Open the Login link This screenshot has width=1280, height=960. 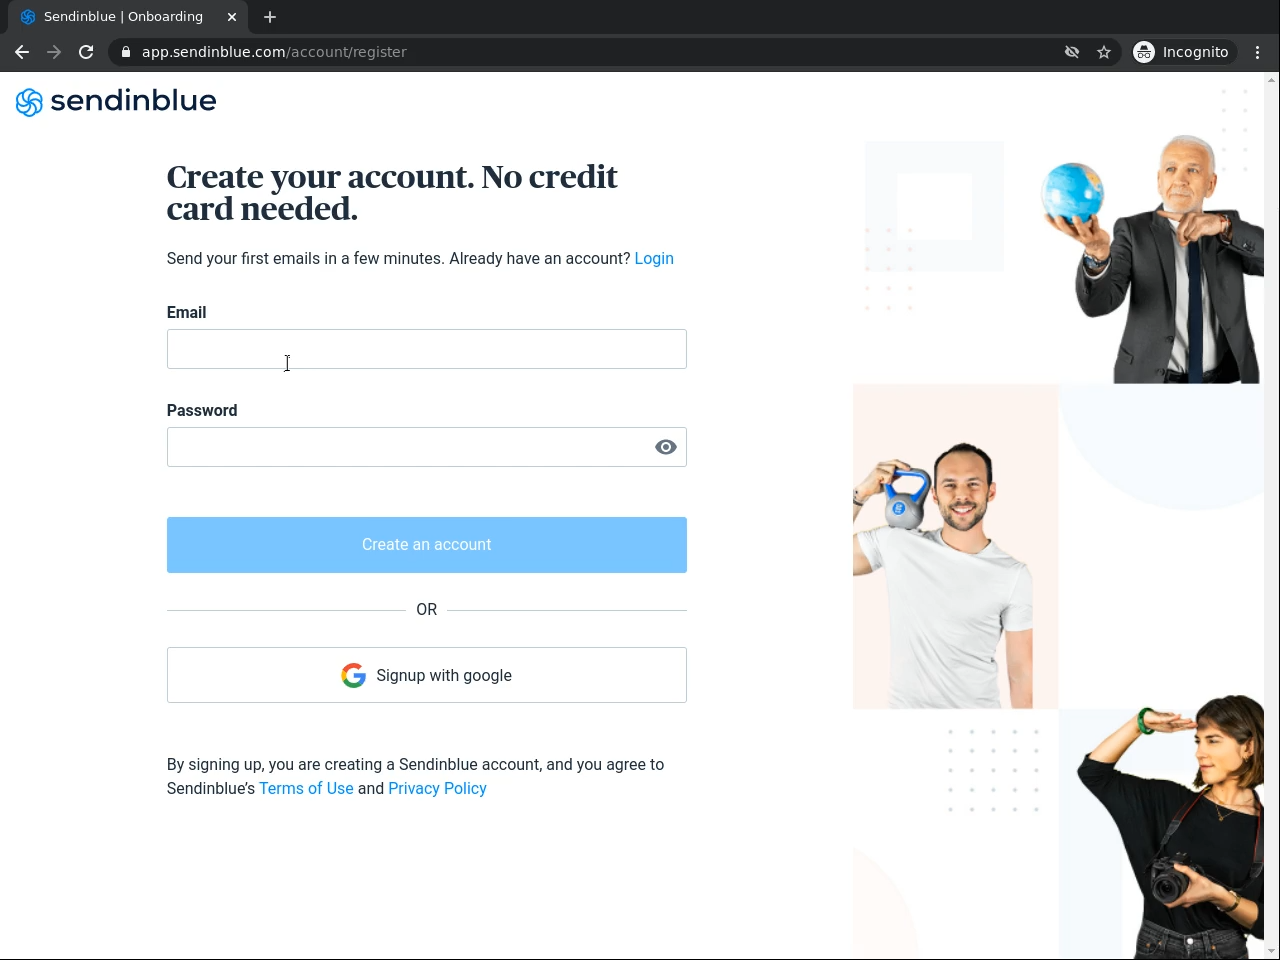[x=654, y=258]
